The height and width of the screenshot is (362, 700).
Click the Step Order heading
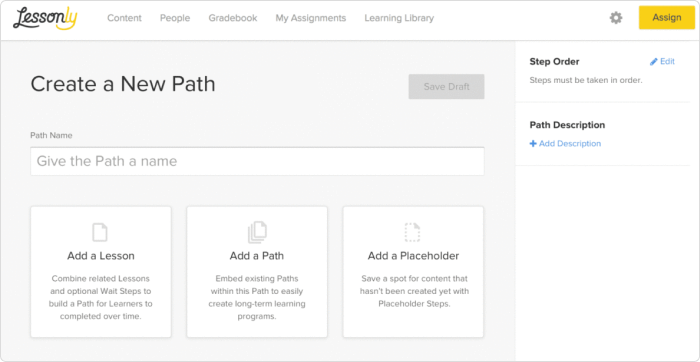click(554, 62)
